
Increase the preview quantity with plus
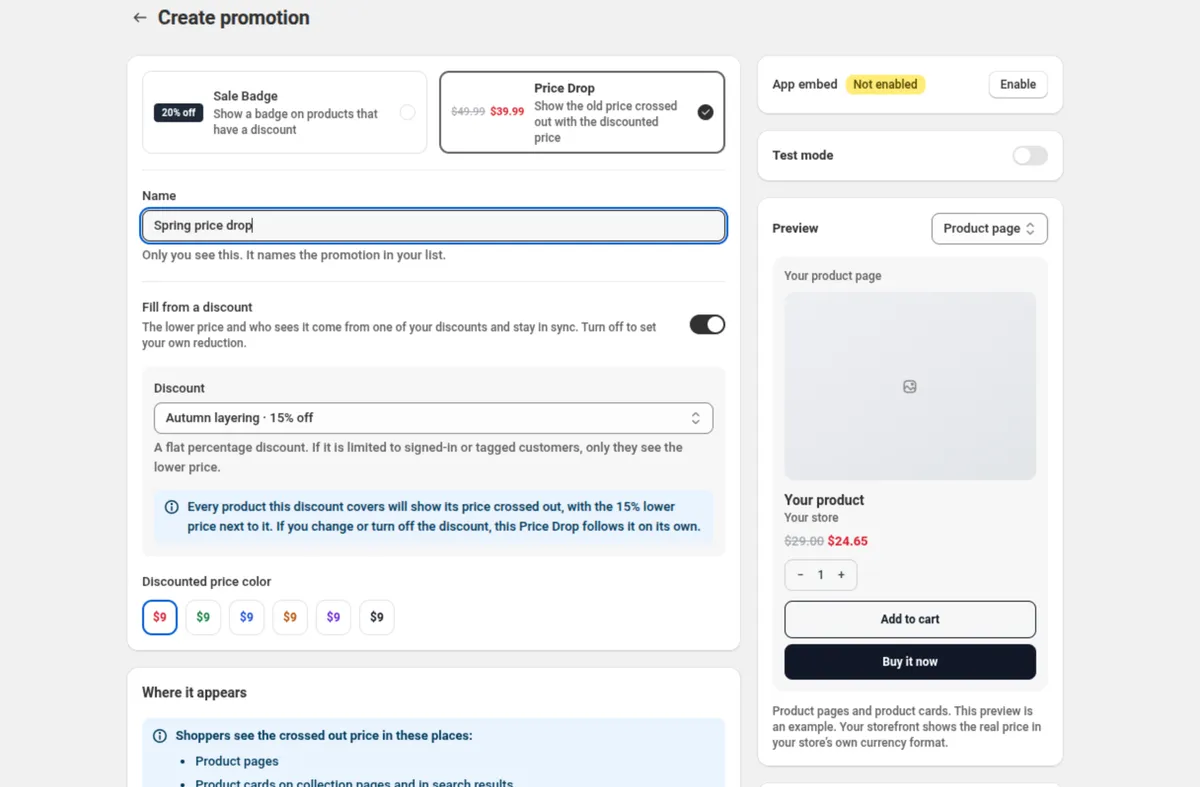(841, 575)
